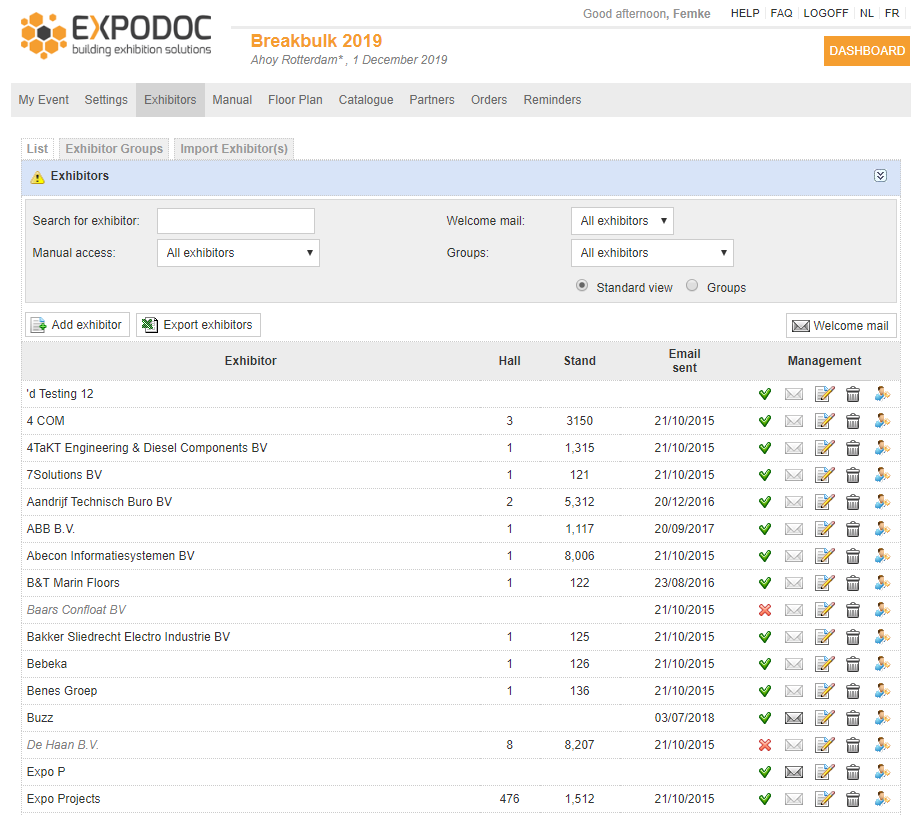Click the trash icon for Bebeka
This screenshot has width=923, height=816.
tap(852, 664)
